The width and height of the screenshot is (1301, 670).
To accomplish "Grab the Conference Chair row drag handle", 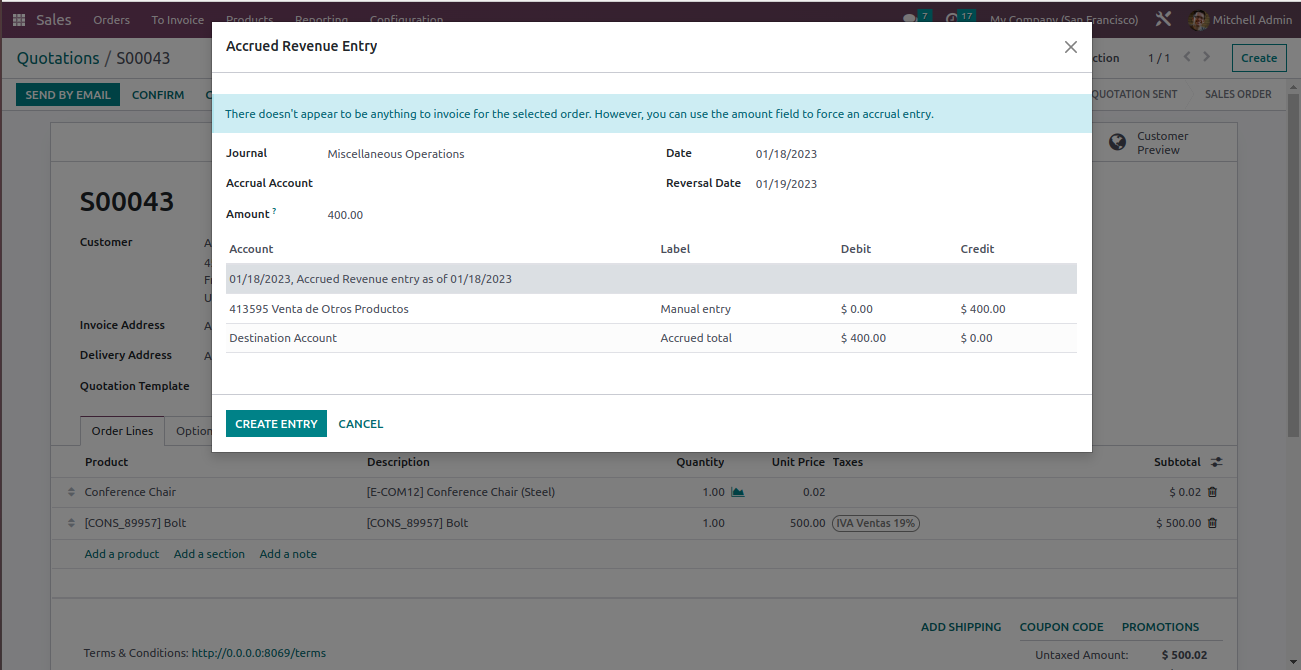I will [x=71, y=492].
